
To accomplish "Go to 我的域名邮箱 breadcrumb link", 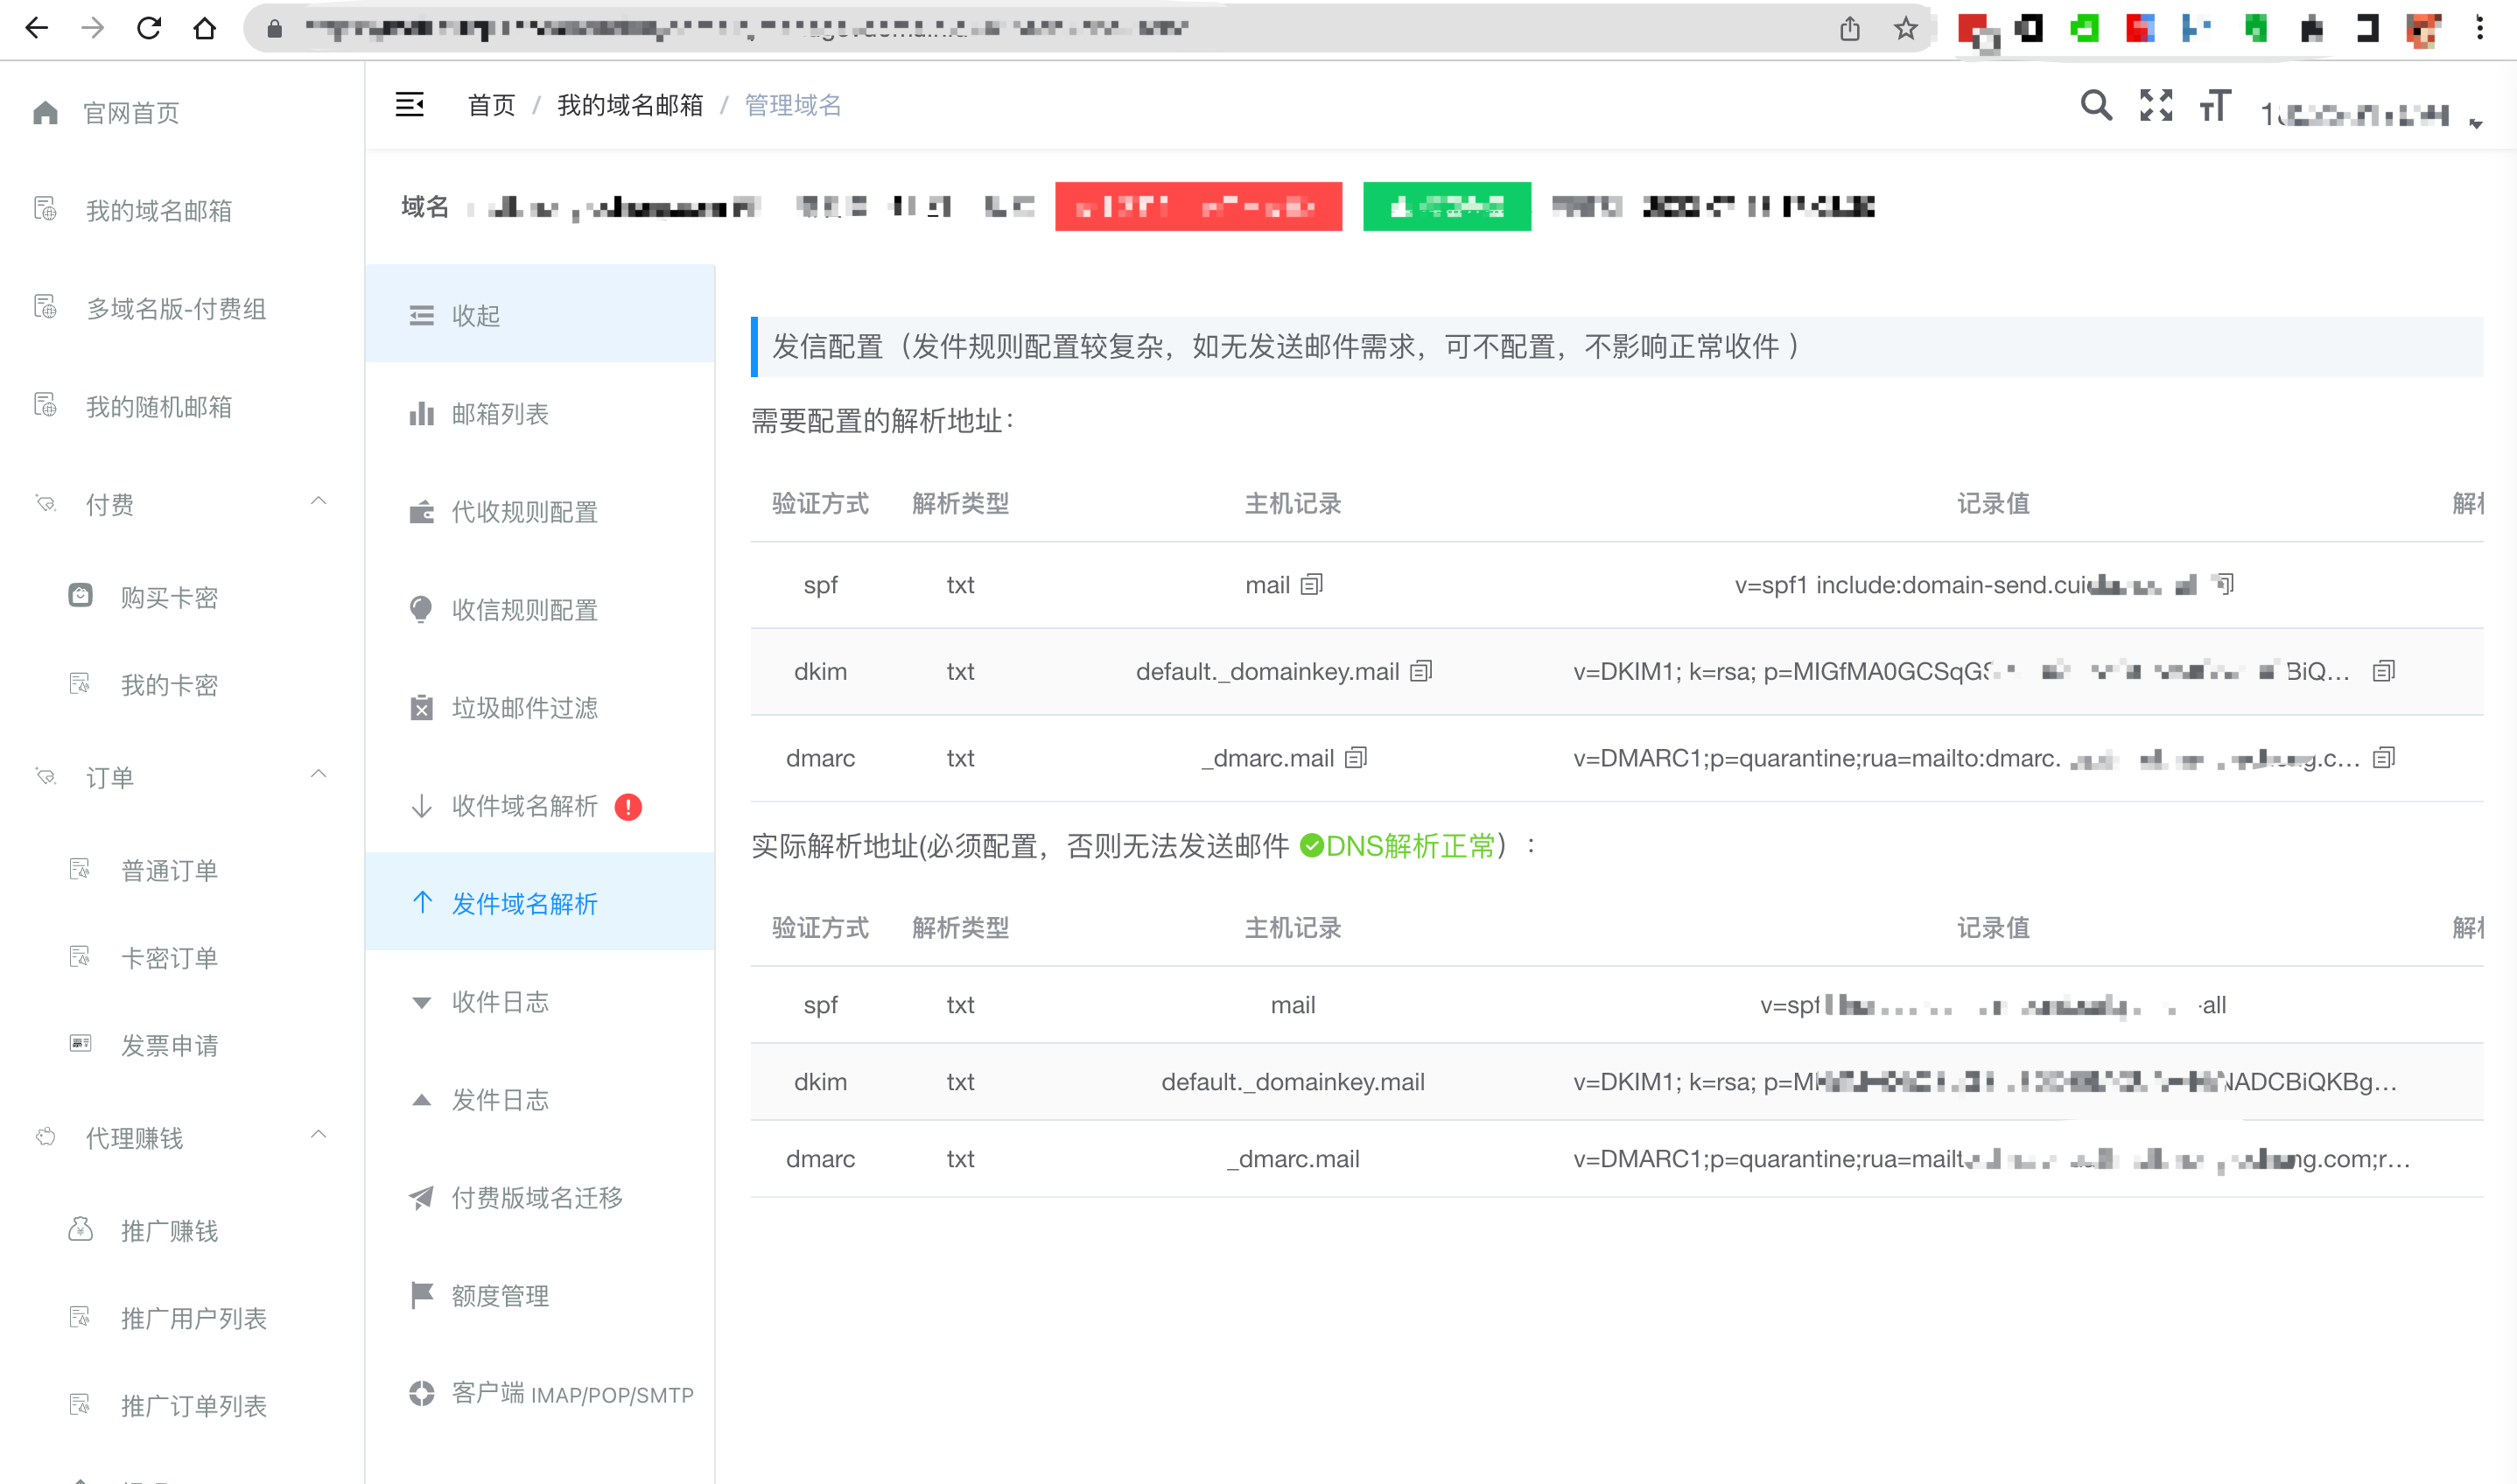I will (630, 105).
